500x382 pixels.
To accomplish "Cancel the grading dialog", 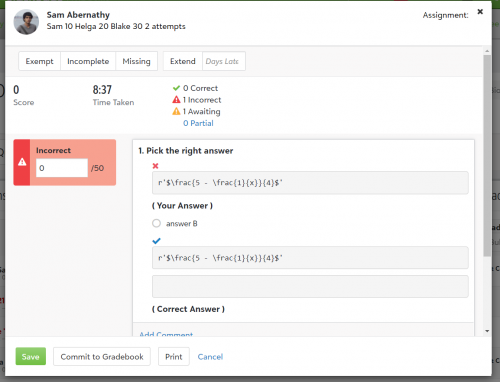I will (210, 357).
